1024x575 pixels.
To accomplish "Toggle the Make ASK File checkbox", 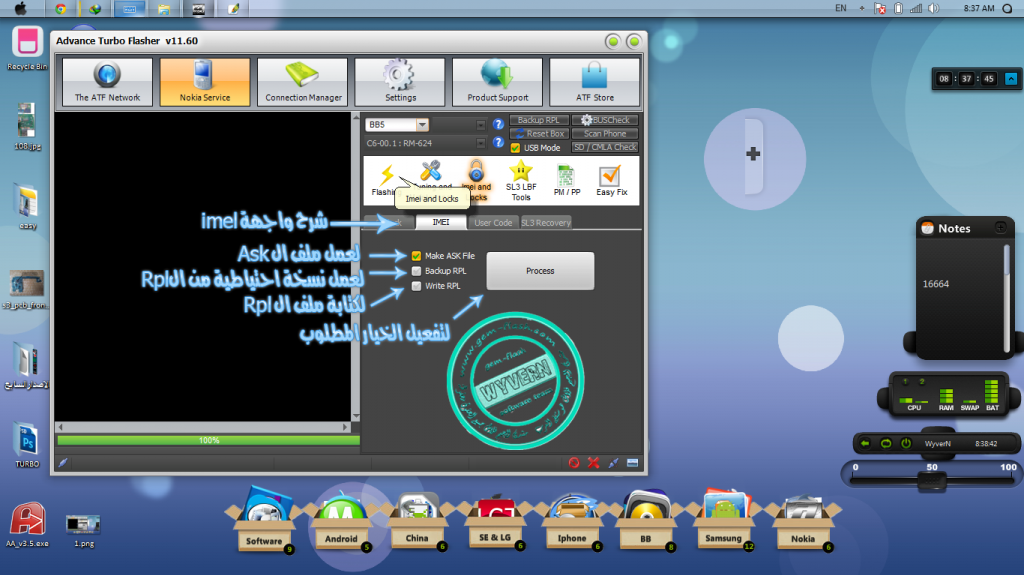I will 416,255.
